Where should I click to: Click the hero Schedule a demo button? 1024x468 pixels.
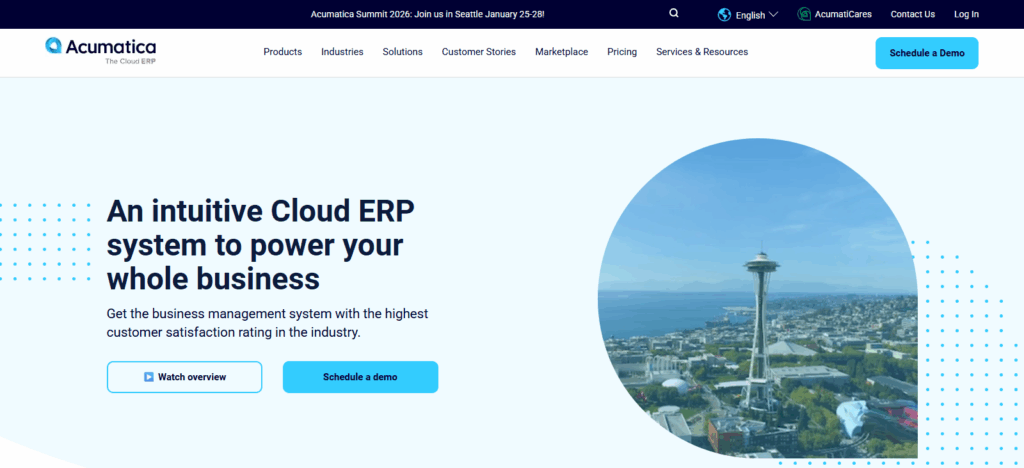pyautogui.click(x=360, y=377)
